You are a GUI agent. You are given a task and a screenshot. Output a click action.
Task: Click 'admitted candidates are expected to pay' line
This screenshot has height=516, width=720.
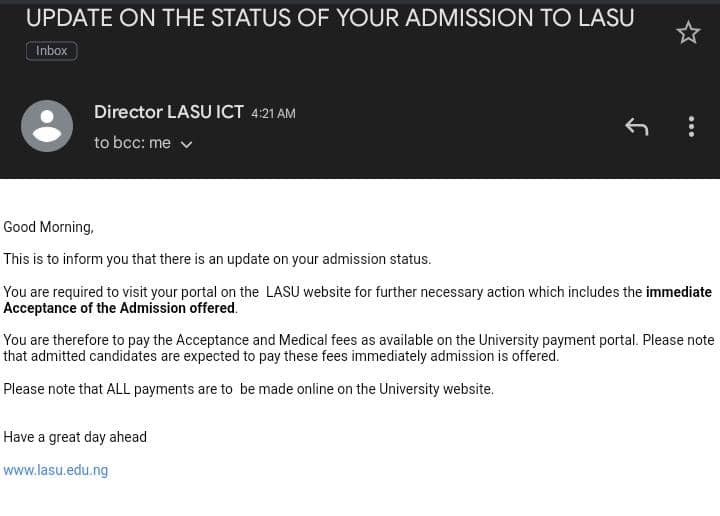click(281, 356)
